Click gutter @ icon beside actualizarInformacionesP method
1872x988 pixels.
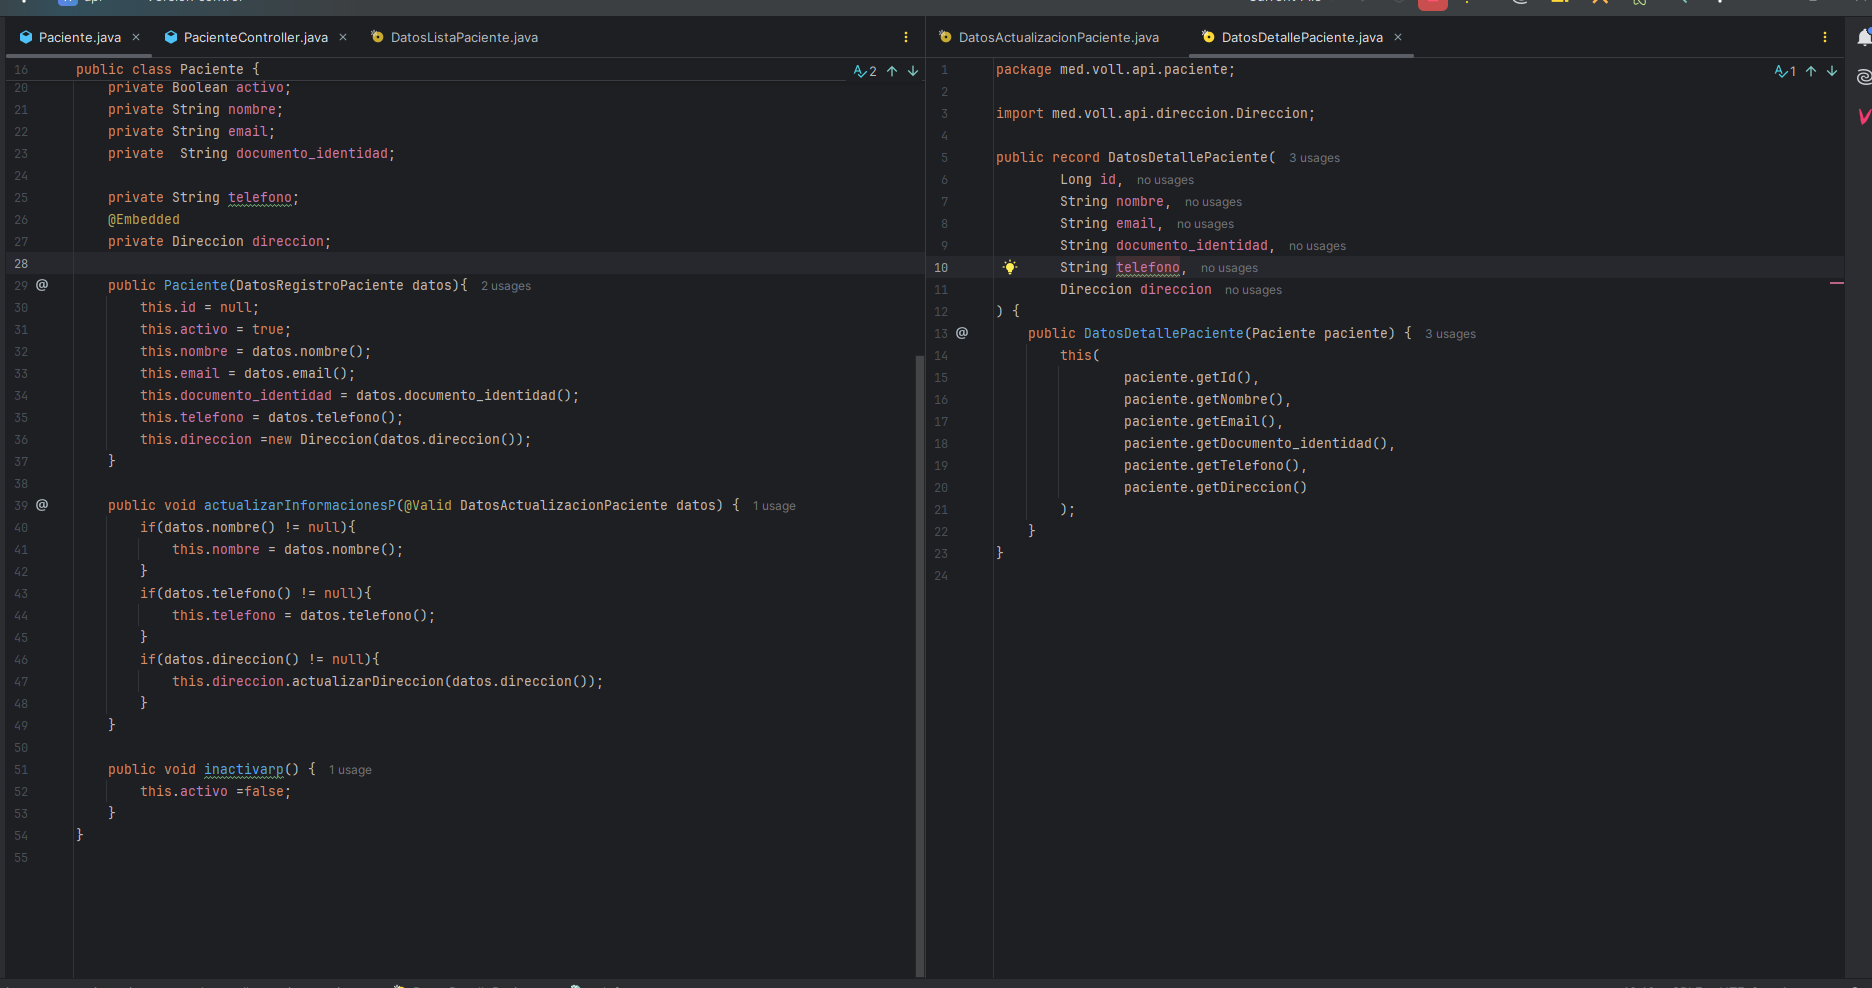[x=42, y=505]
